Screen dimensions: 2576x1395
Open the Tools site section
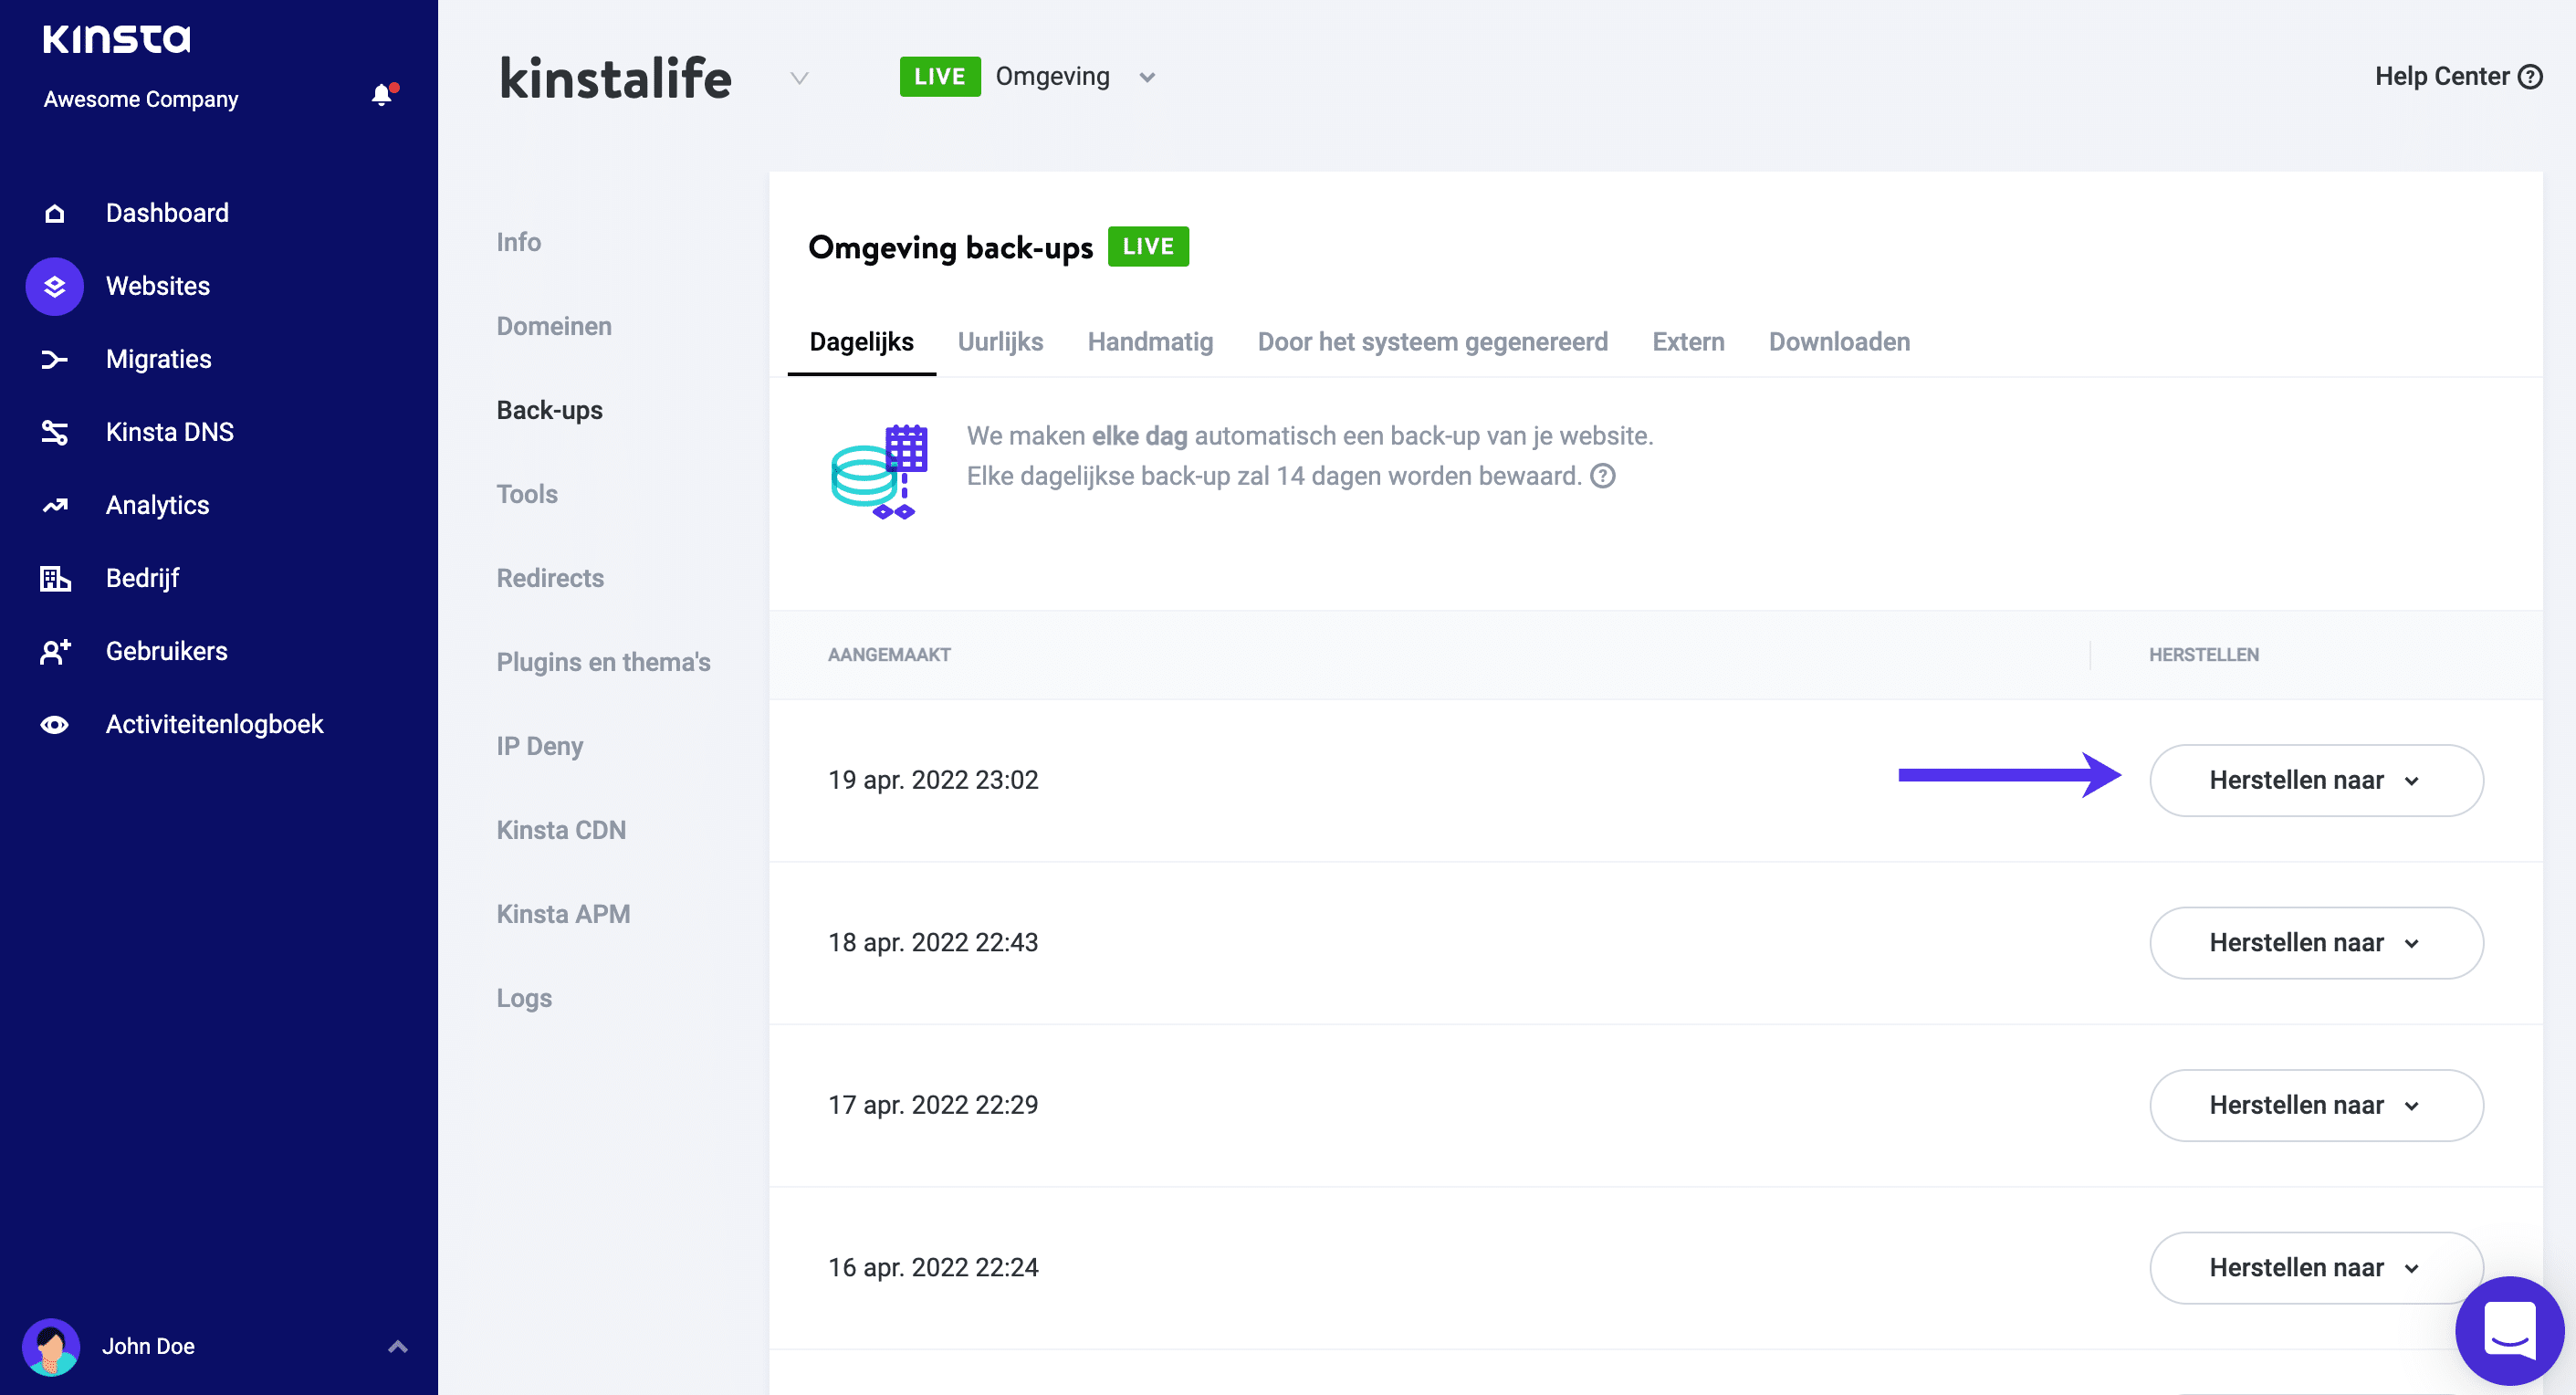click(x=527, y=494)
